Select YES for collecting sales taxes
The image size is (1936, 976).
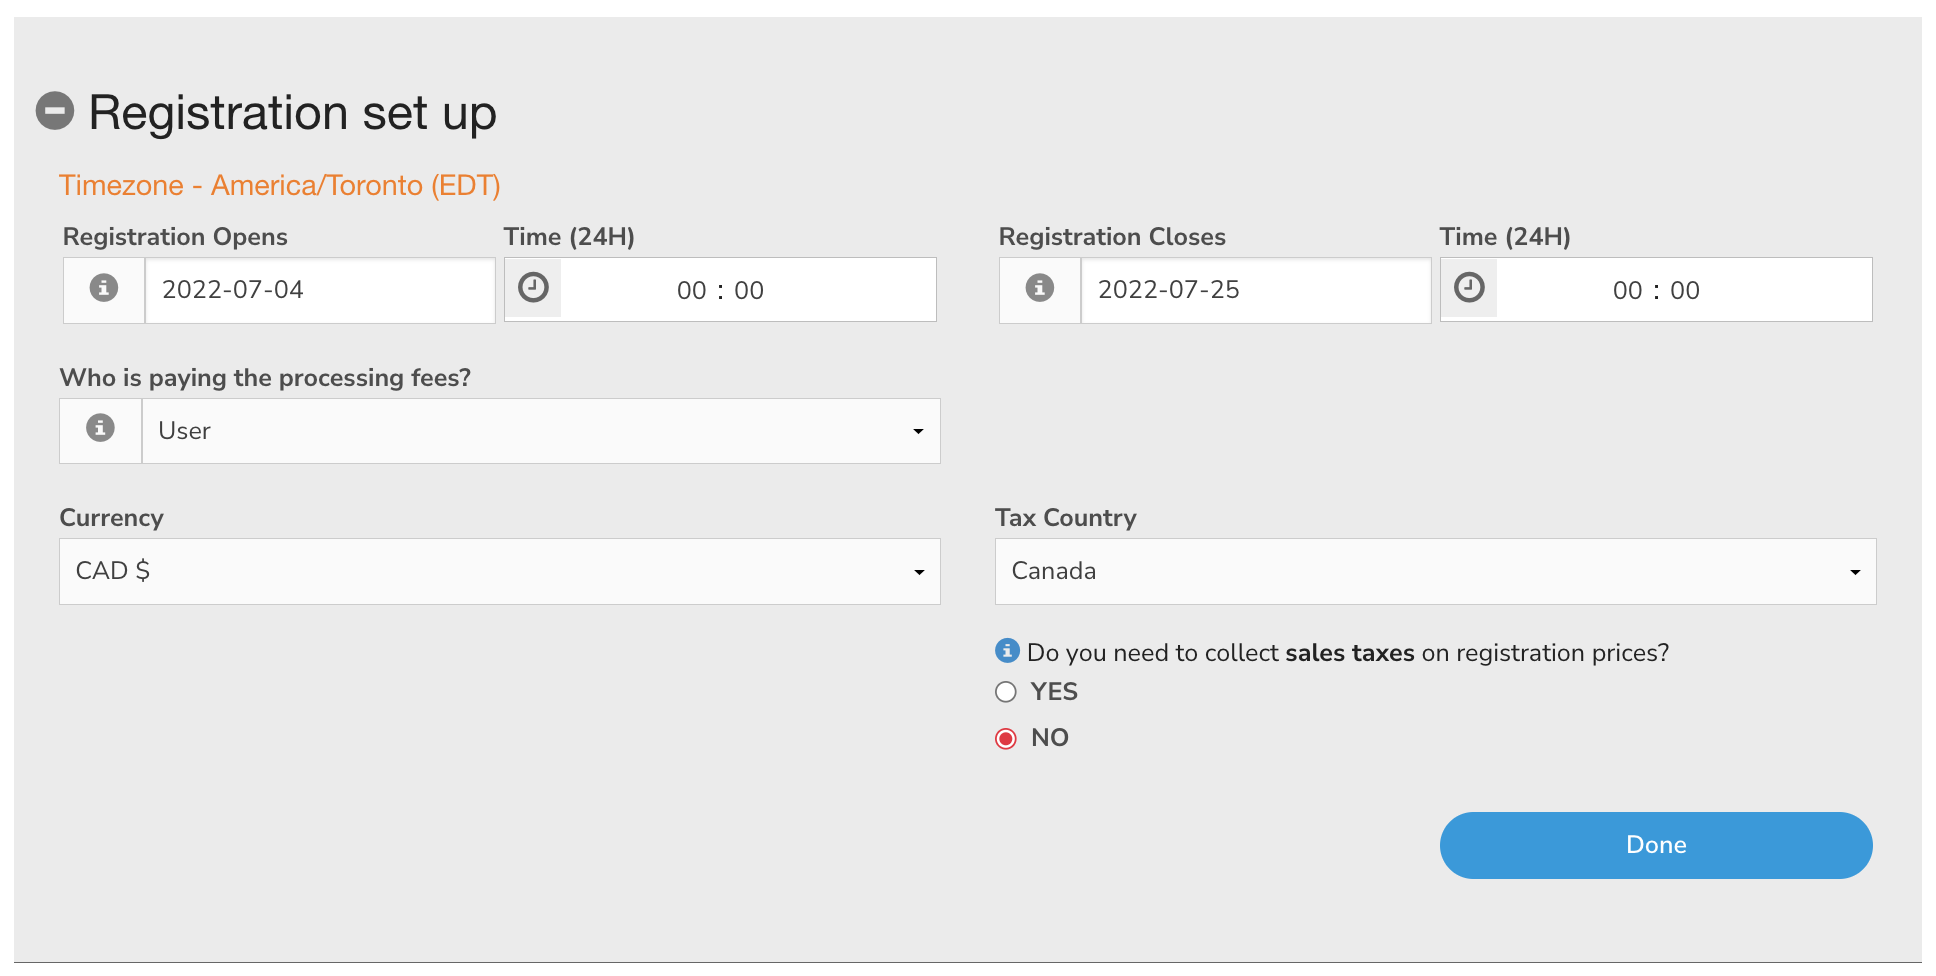pyautogui.click(x=1006, y=691)
